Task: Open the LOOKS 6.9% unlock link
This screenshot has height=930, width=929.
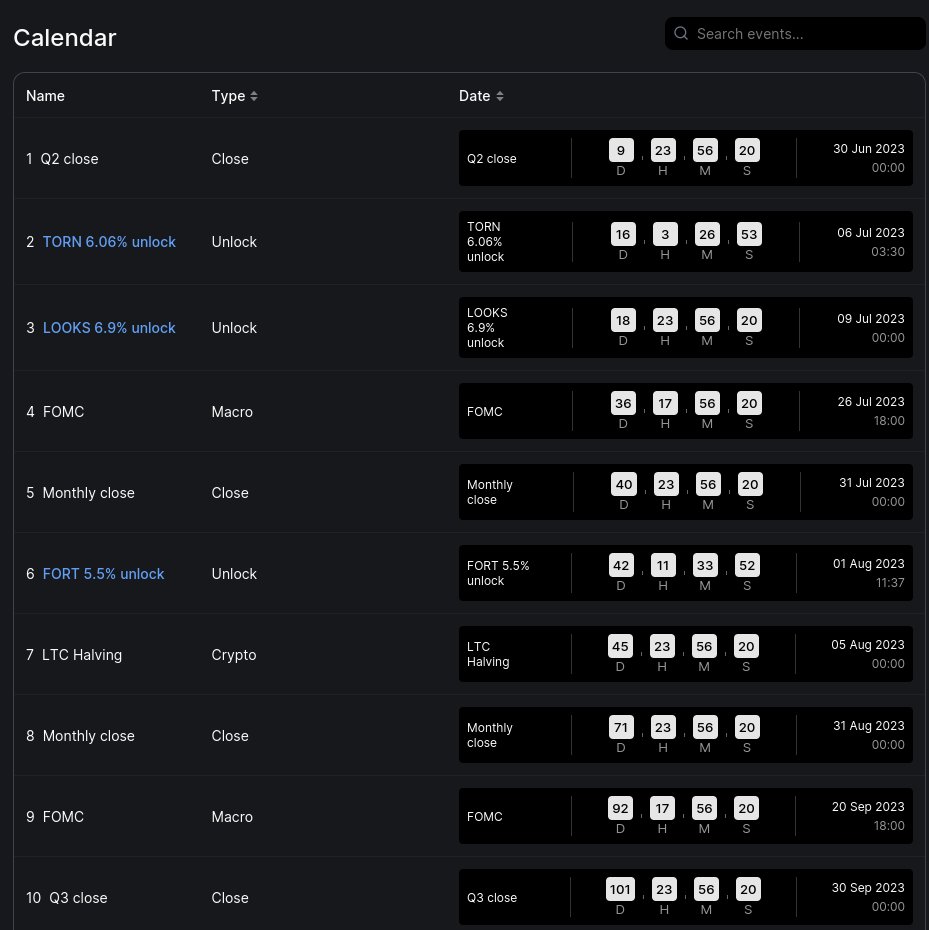Action: click(109, 328)
